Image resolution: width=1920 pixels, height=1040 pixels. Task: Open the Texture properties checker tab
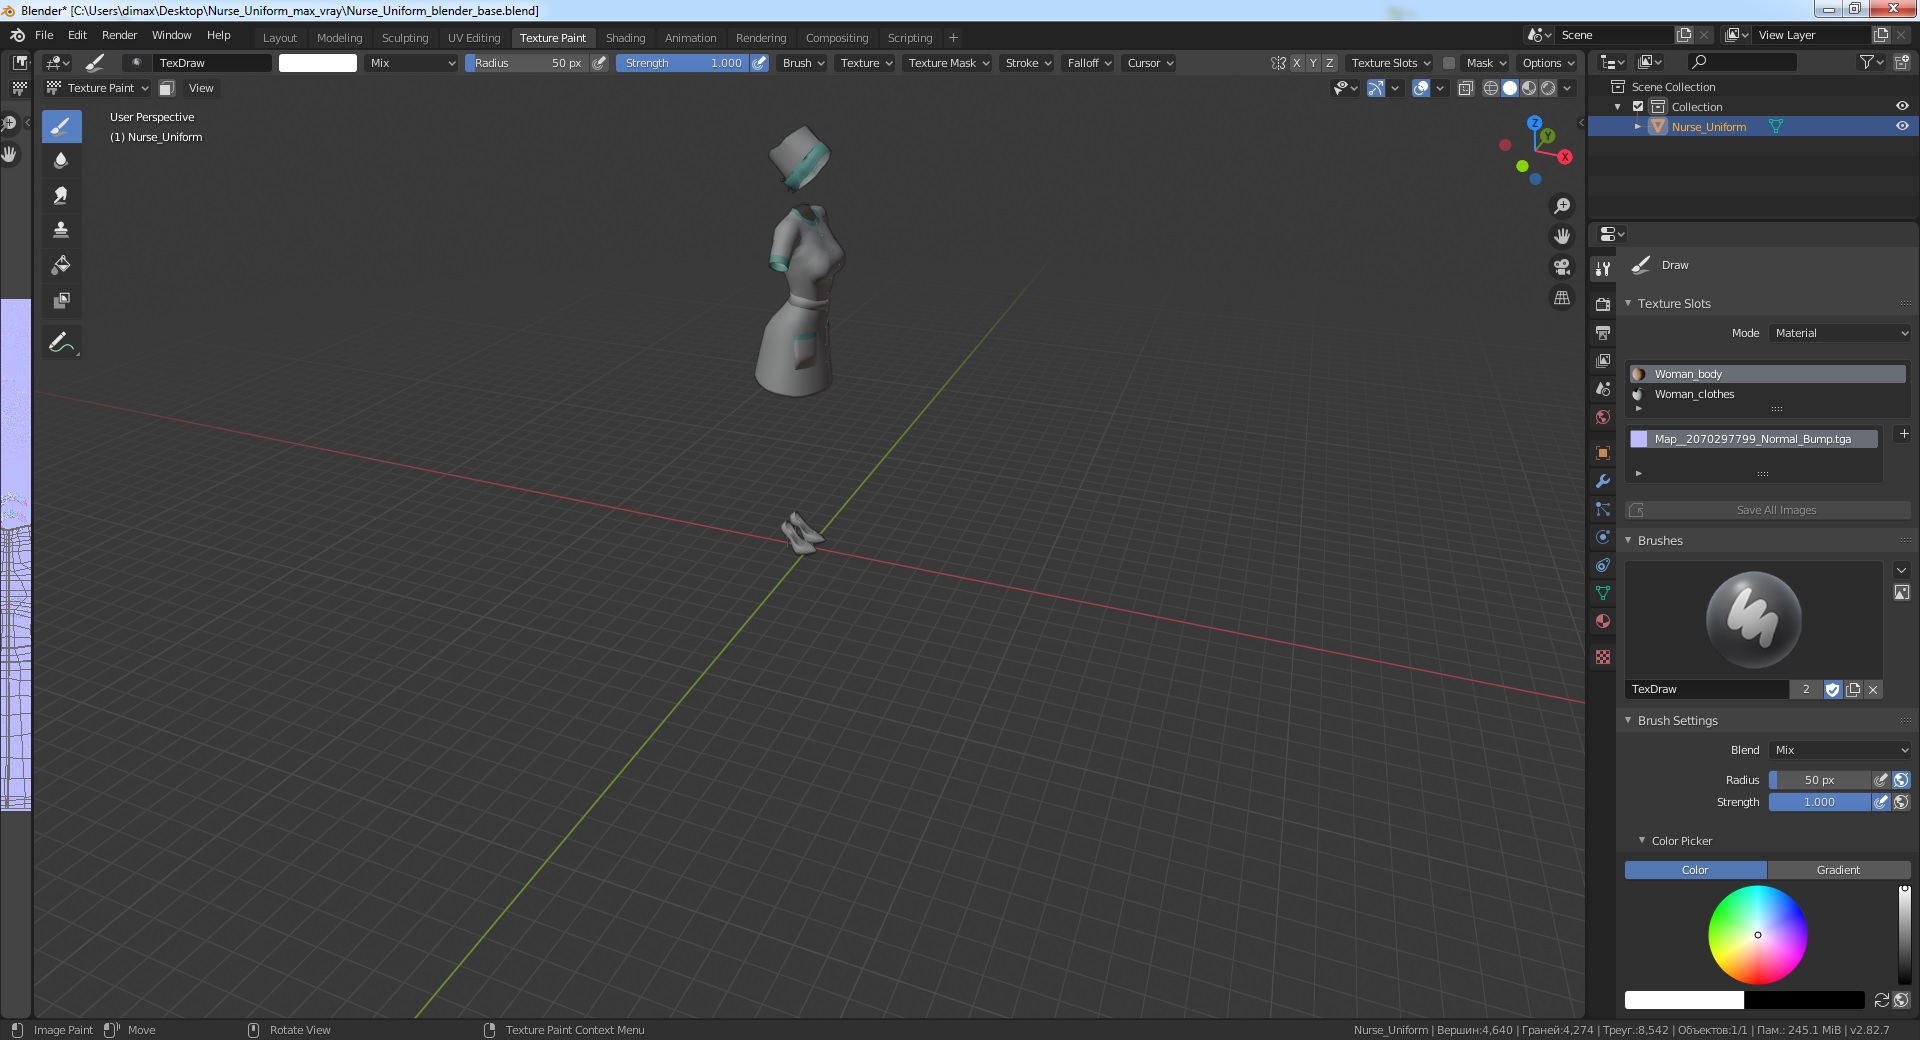1603,657
